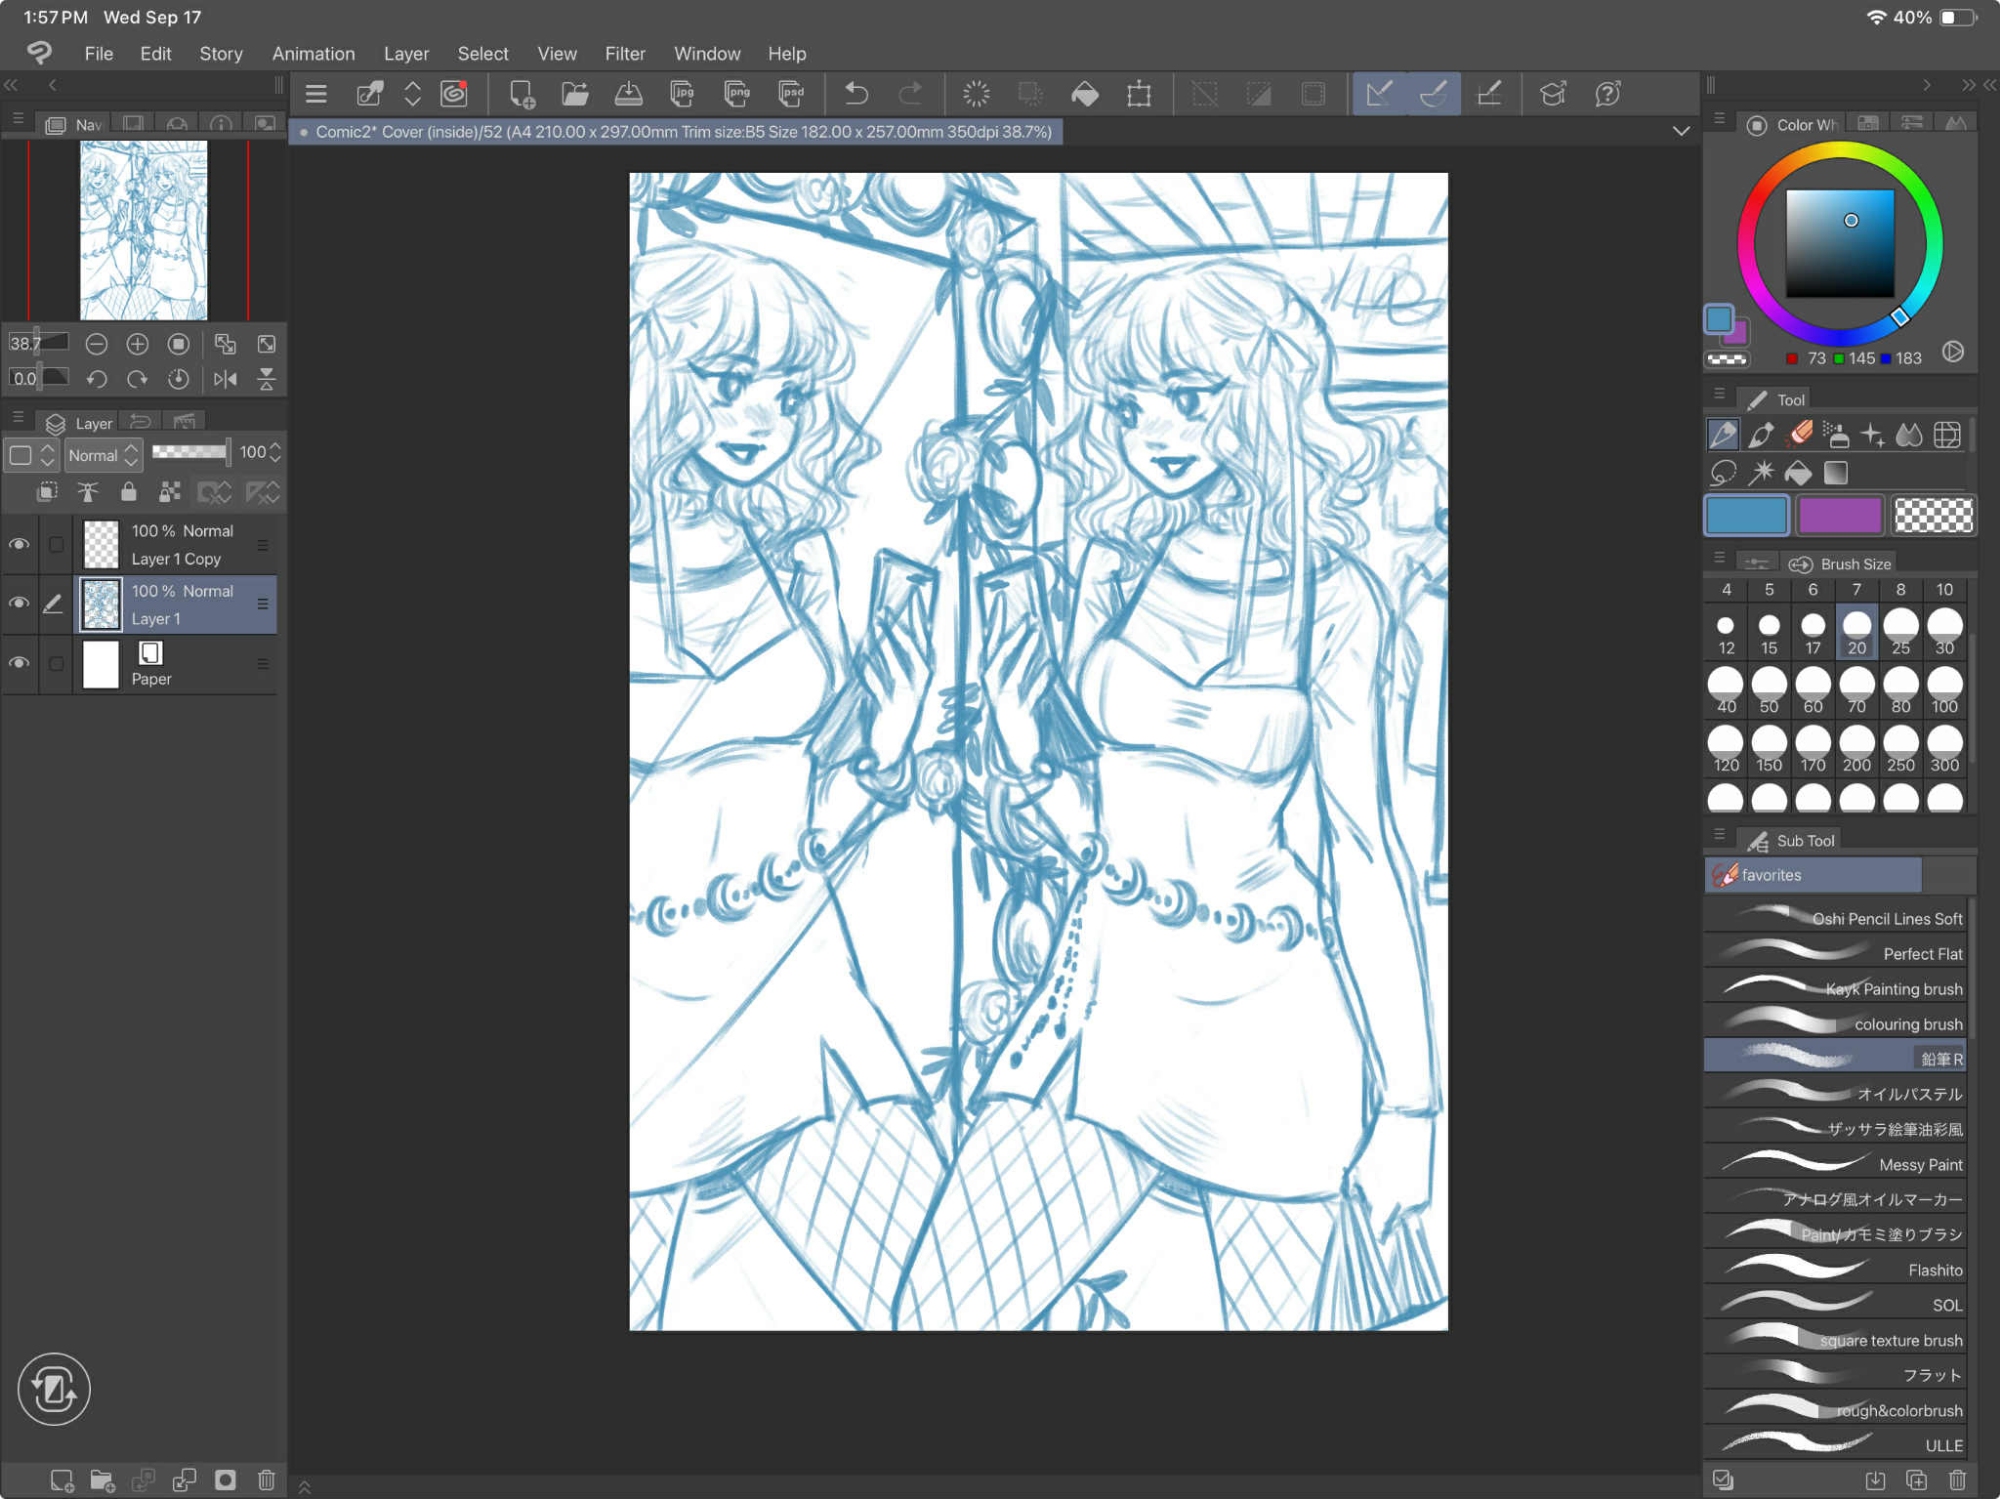
Task: Select the Eraser tool icon
Action: 1799,434
